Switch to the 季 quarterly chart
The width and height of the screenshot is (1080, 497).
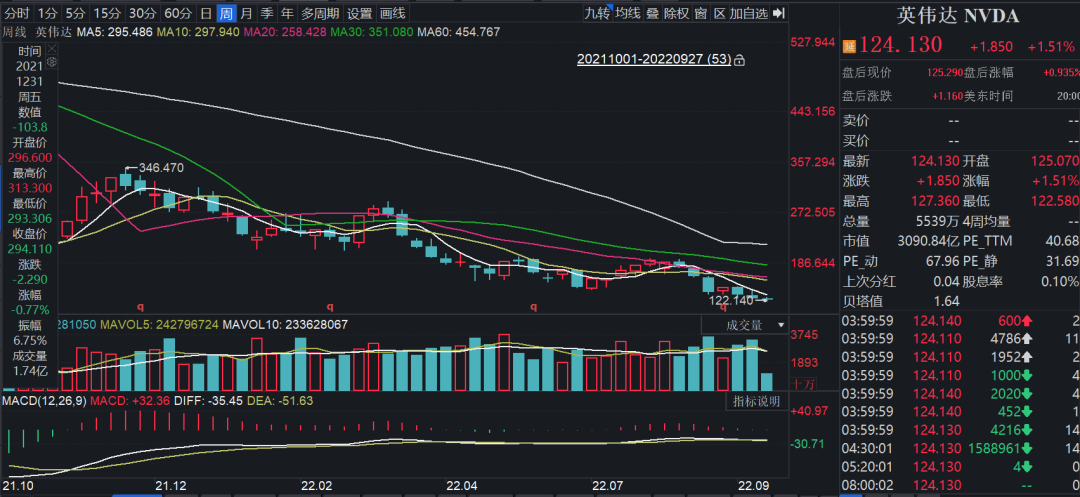[x=267, y=13]
